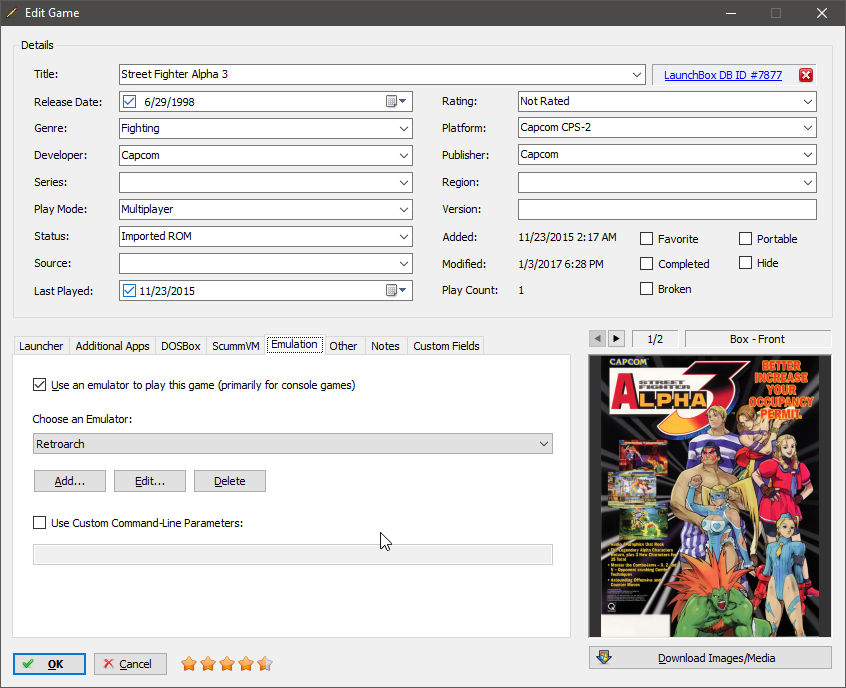Mark the game as Broken
Viewport: 846px width, 688px height.
click(x=646, y=289)
